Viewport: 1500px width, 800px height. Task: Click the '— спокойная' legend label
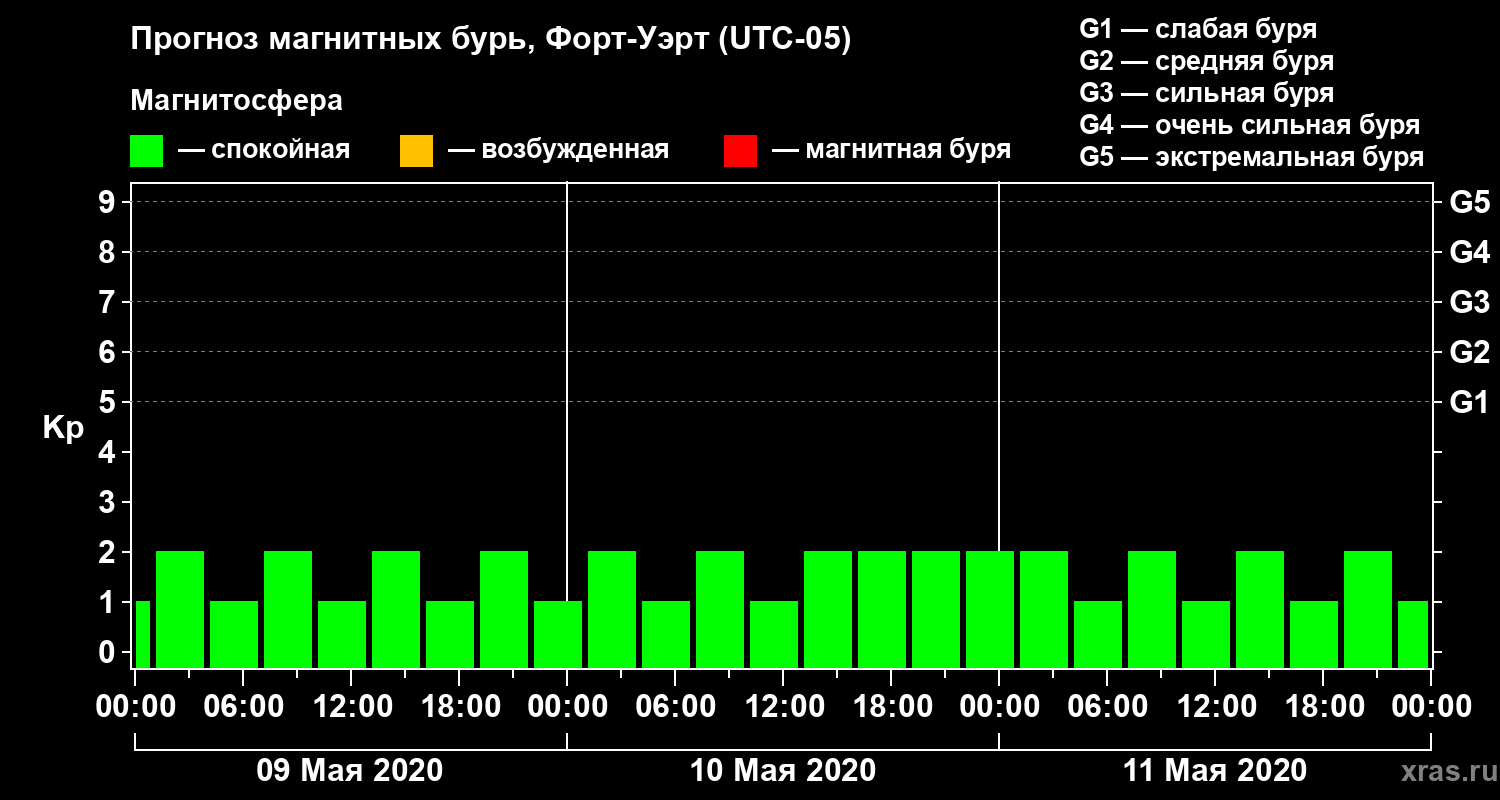point(264,151)
